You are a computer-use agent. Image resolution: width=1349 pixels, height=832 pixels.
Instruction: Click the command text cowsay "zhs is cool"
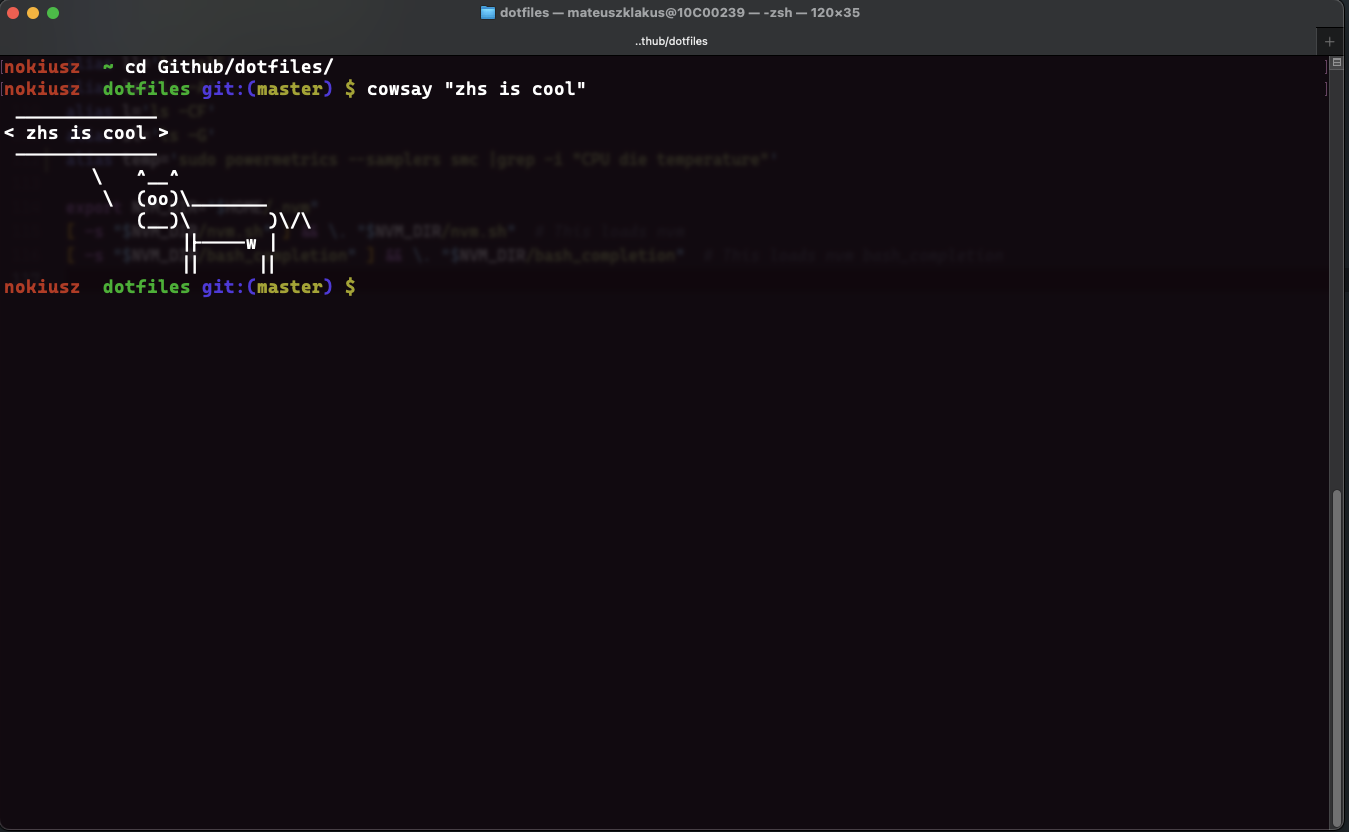[476, 89]
